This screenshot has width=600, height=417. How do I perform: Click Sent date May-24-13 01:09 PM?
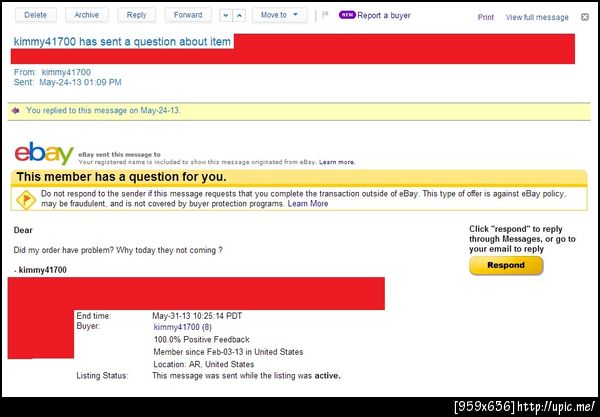click(80, 82)
